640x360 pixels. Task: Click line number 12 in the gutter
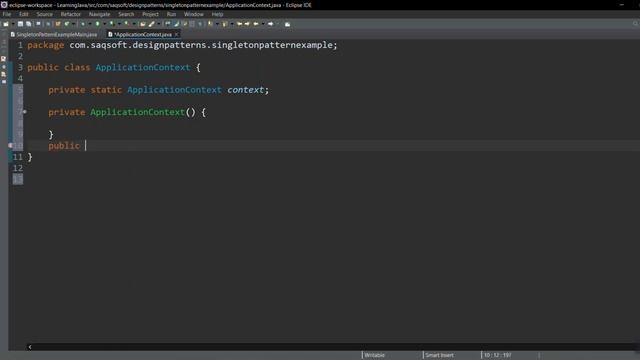[18, 168]
